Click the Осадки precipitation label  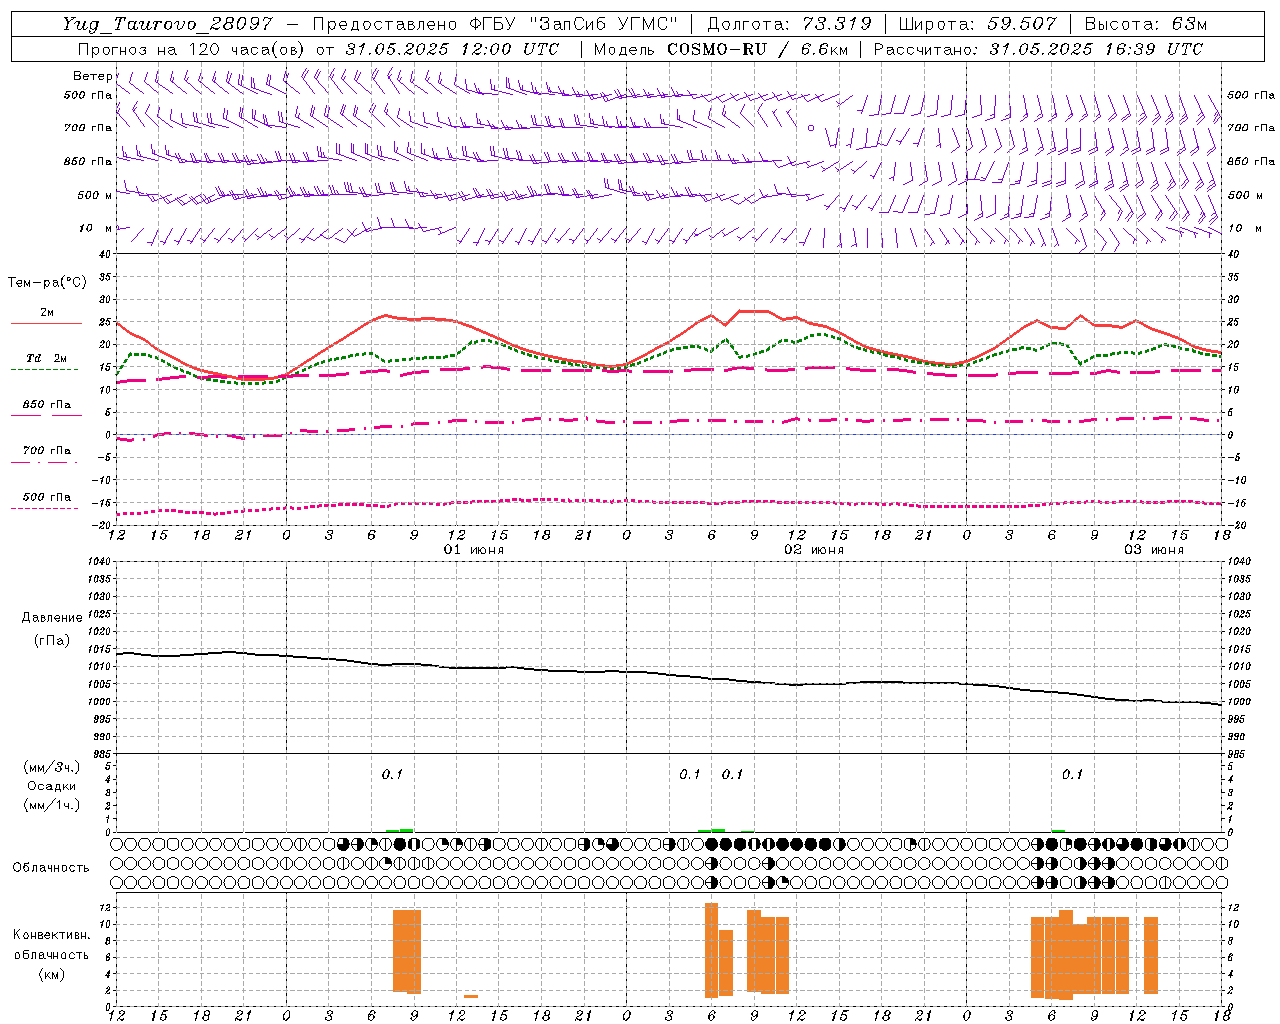pyautogui.click(x=52, y=786)
